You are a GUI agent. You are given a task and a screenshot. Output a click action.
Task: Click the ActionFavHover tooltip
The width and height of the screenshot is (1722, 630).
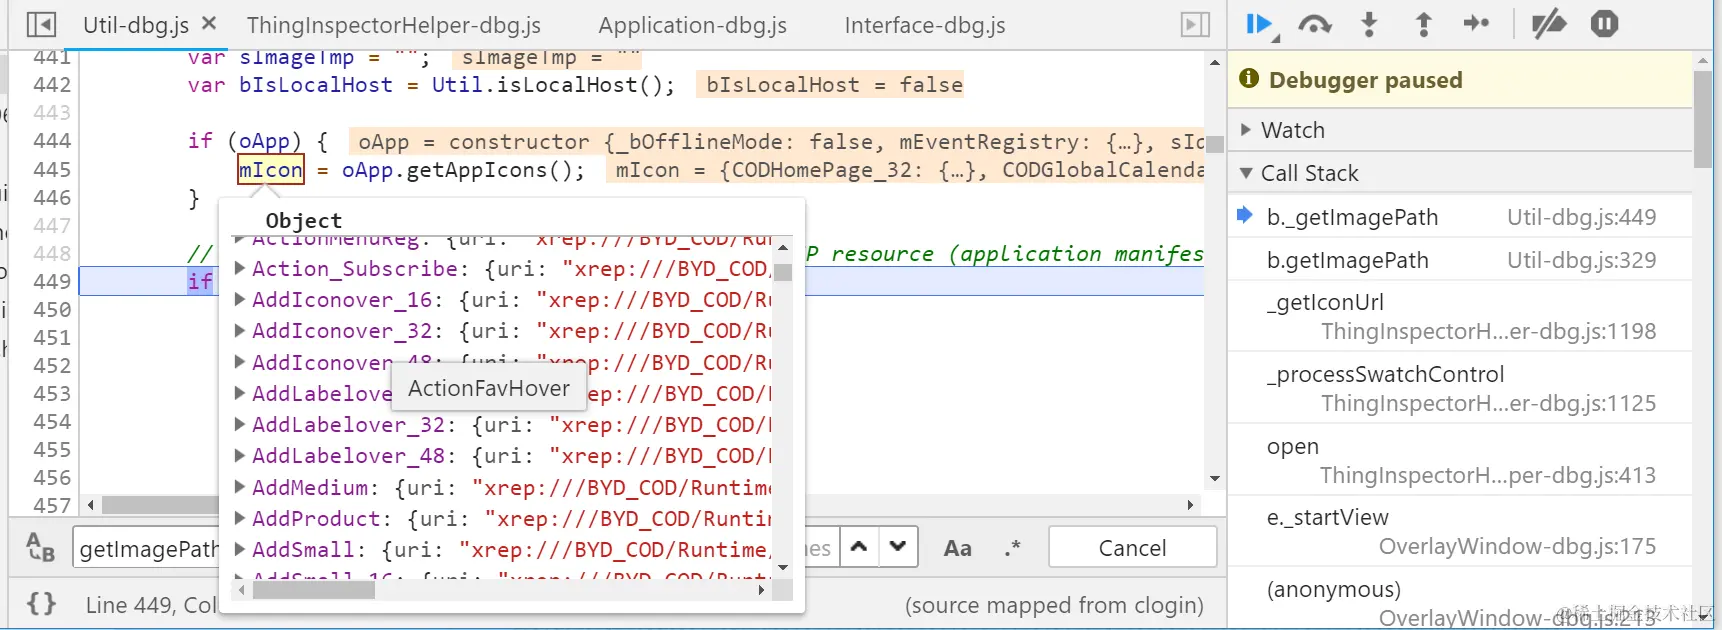488,389
